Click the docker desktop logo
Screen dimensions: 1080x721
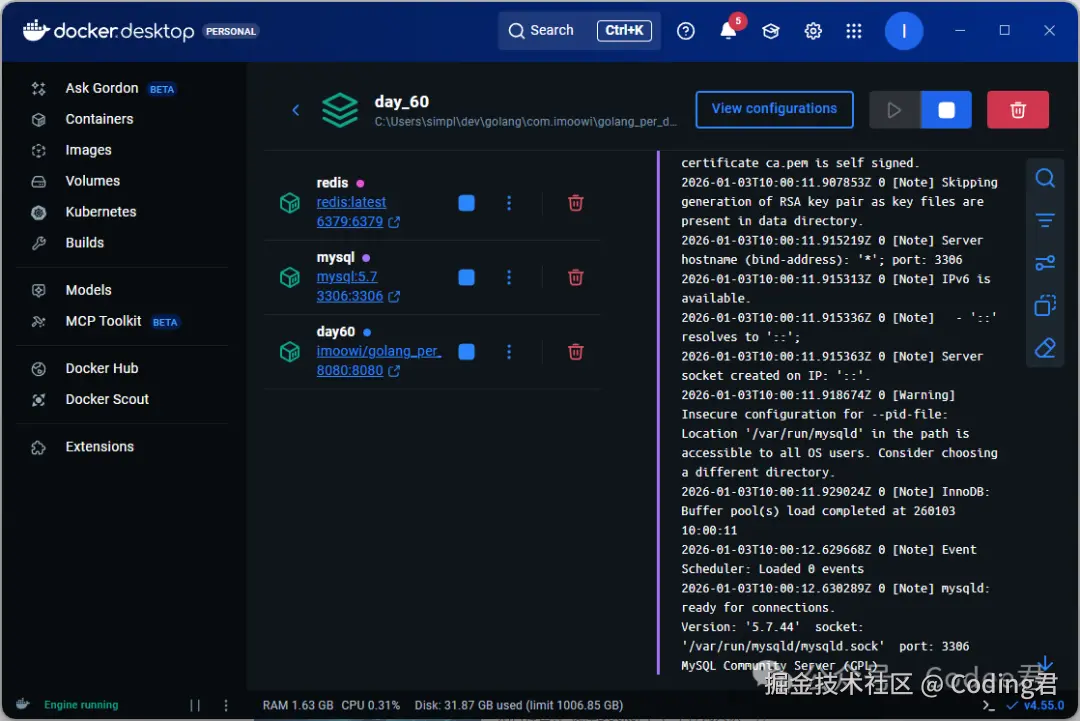coord(109,31)
